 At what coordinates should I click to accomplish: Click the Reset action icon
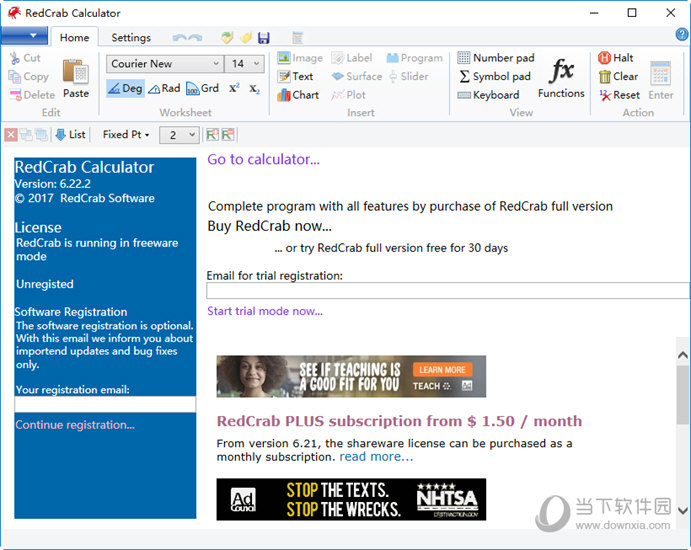pyautogui.click(x=605, y=95)
